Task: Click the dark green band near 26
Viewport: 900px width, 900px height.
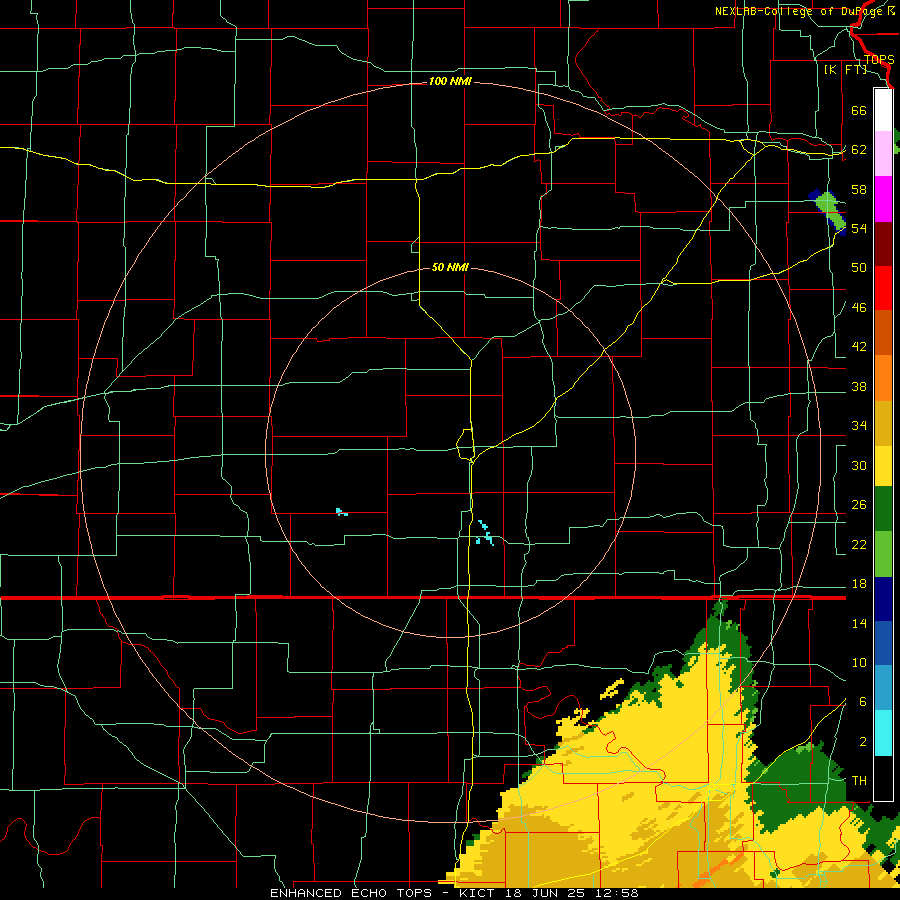Action: (x=883, y=509)
